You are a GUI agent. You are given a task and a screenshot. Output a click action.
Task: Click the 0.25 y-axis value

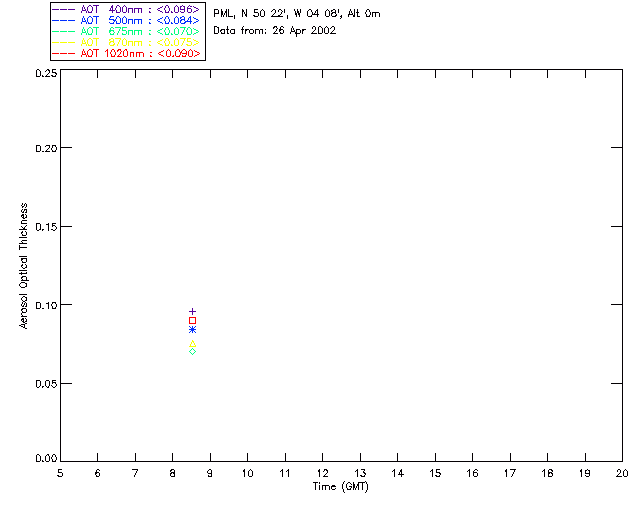46,73
